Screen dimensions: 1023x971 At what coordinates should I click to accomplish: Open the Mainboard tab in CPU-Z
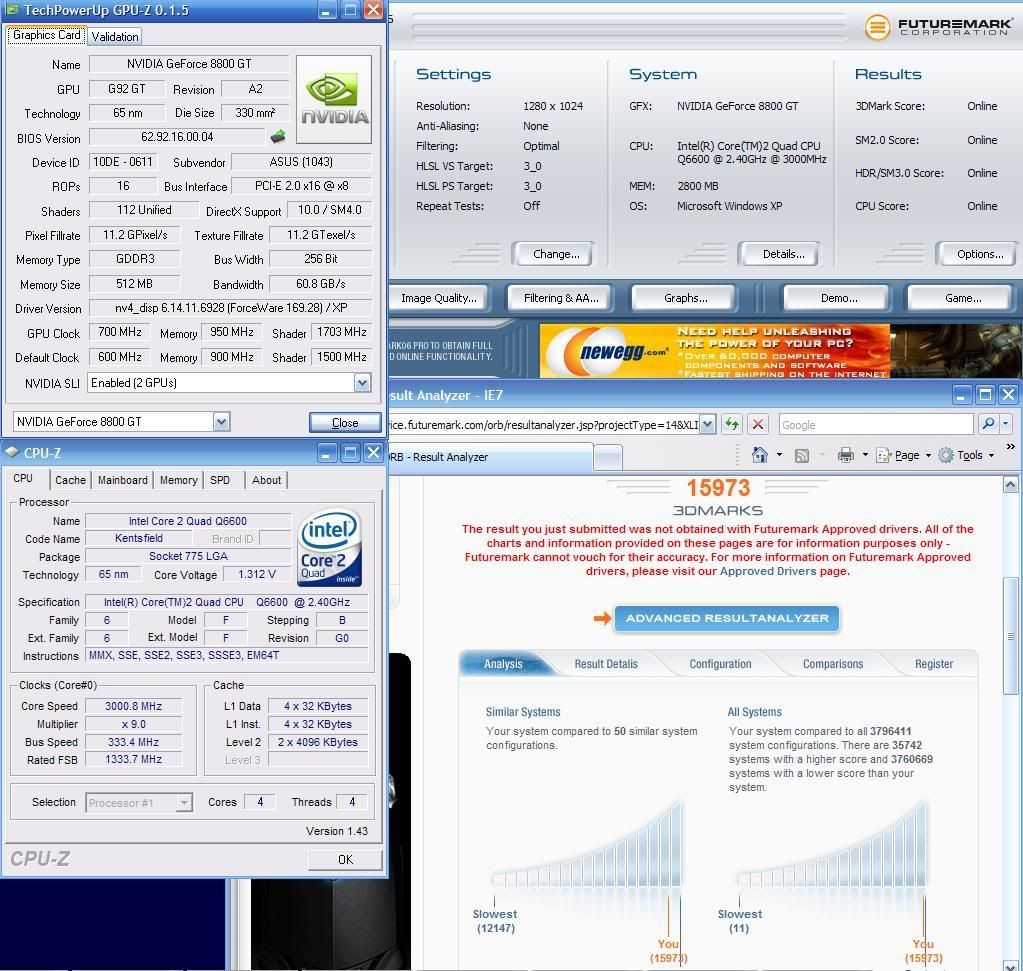123,480
